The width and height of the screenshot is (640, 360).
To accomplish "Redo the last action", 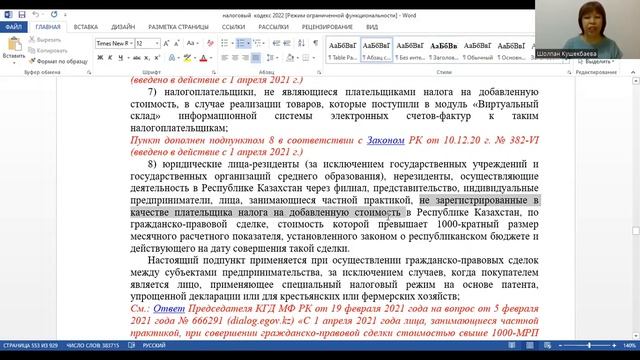I will [54, 15].
